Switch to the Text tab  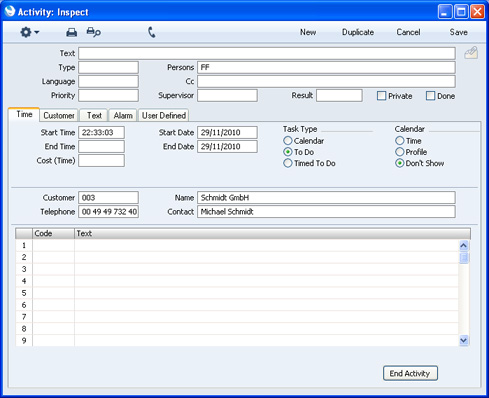click(x=94, y=115)
